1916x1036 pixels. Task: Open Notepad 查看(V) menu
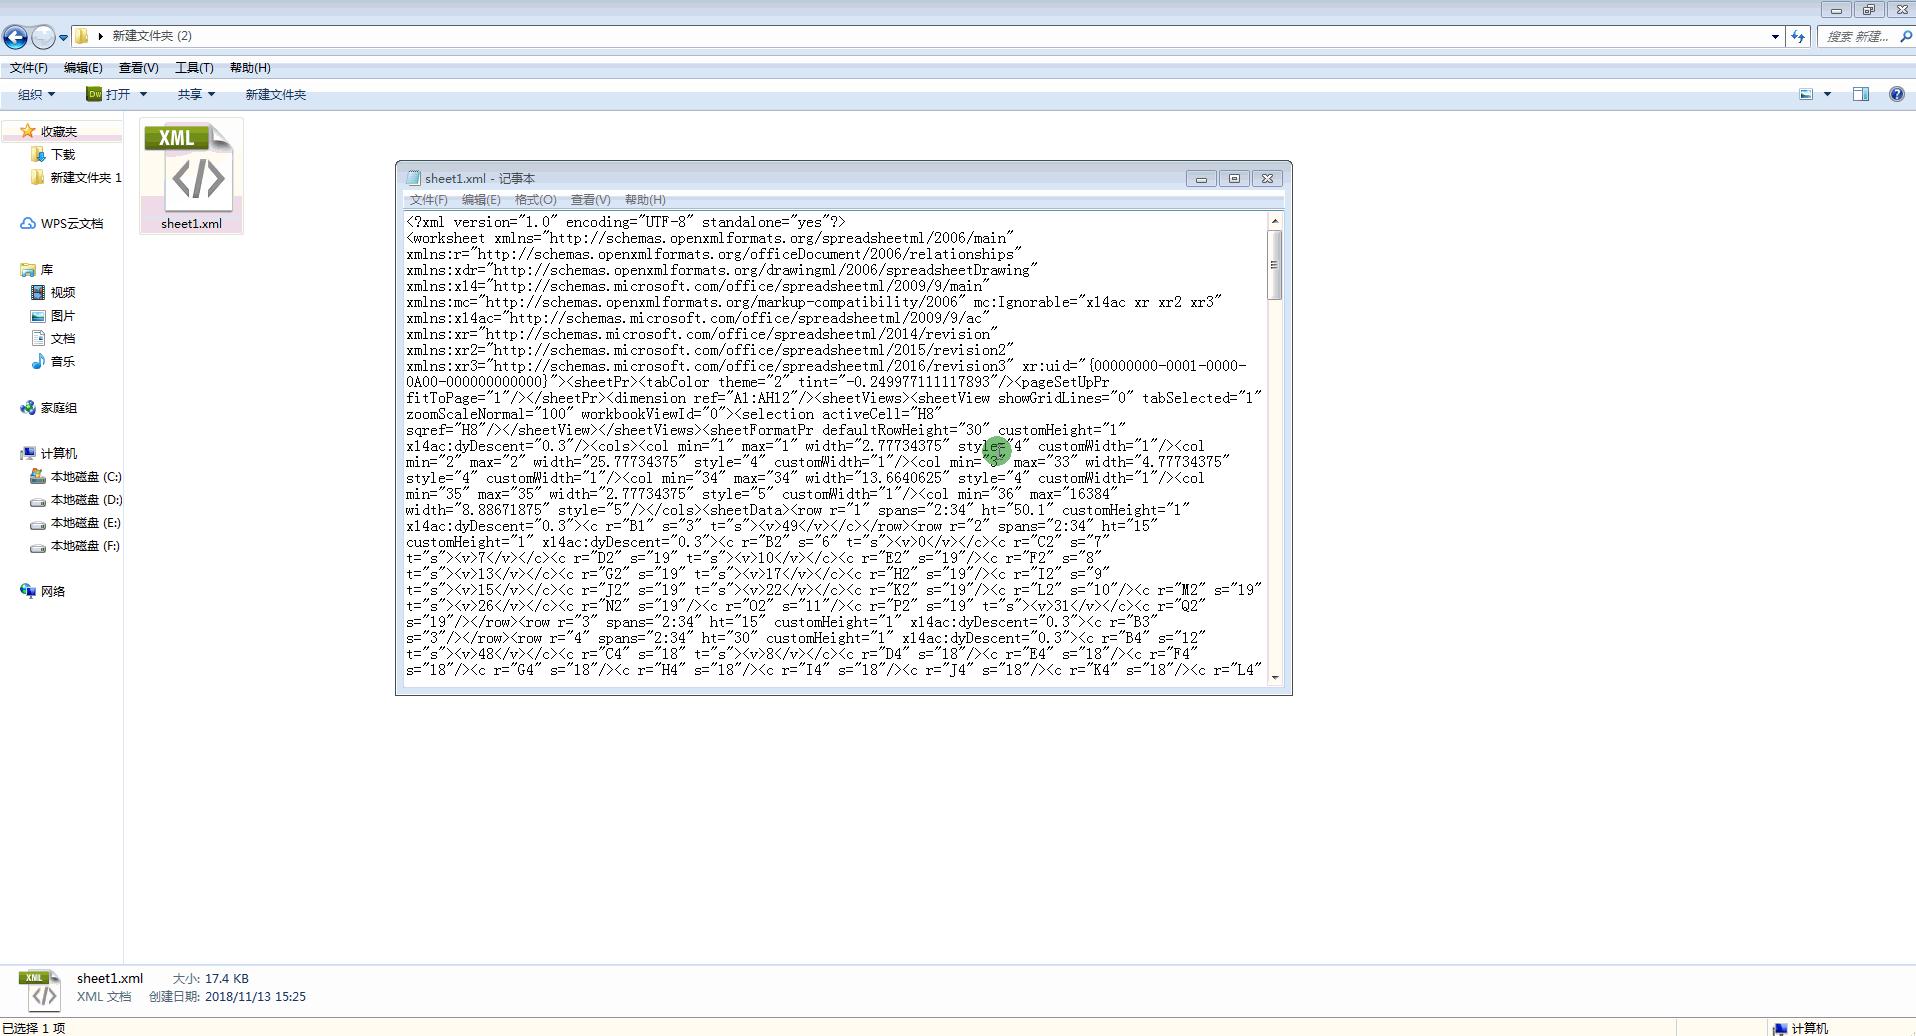[x=590, y=200]
